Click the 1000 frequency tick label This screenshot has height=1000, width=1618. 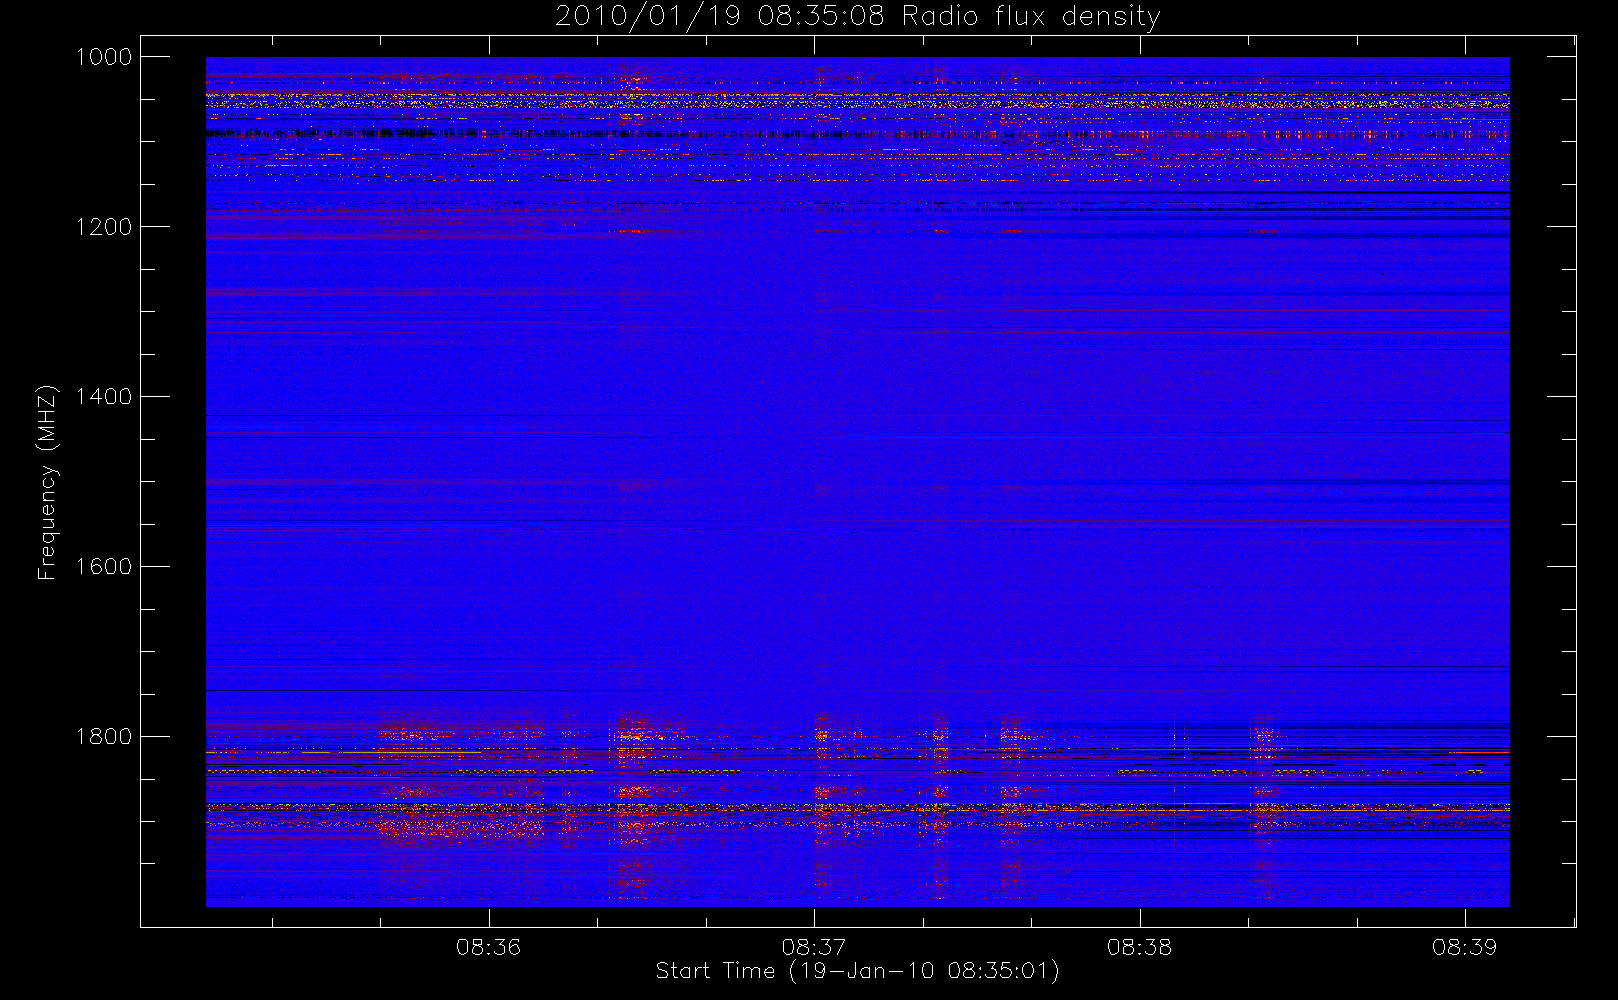click(104, 57)
